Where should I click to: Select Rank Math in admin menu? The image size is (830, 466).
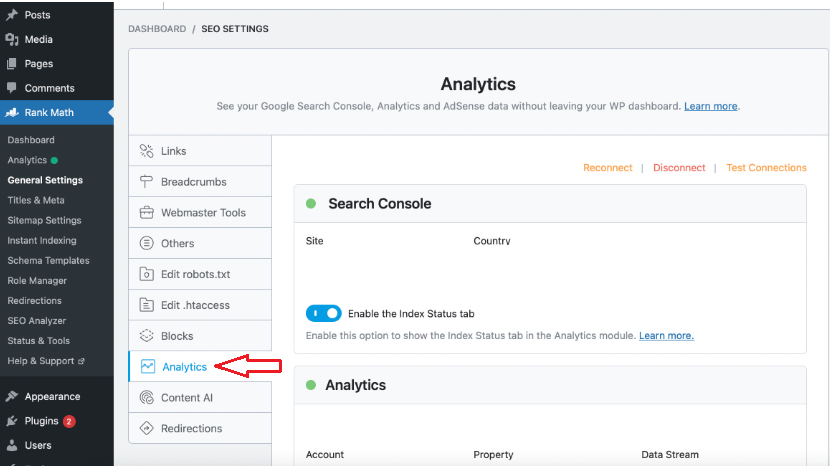point(57,112)
